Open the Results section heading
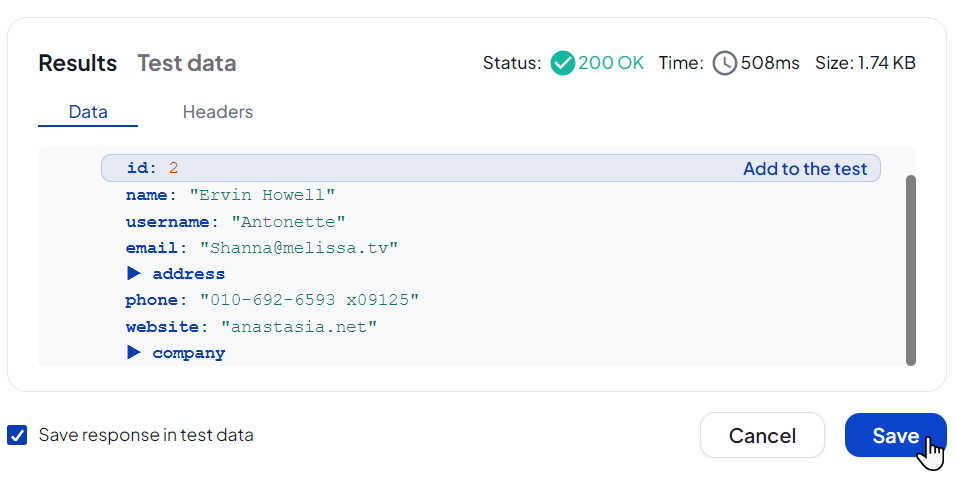Viewport: 955px width, 477px height. point(78,63)
